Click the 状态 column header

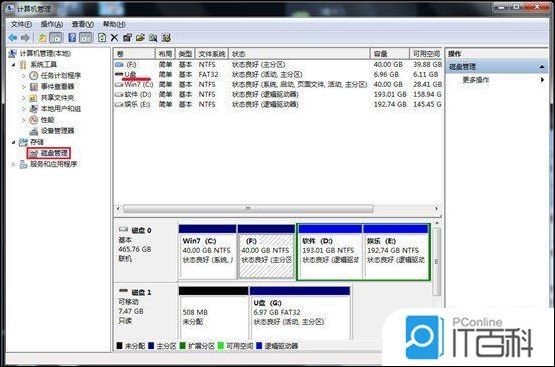click(299, 54)
